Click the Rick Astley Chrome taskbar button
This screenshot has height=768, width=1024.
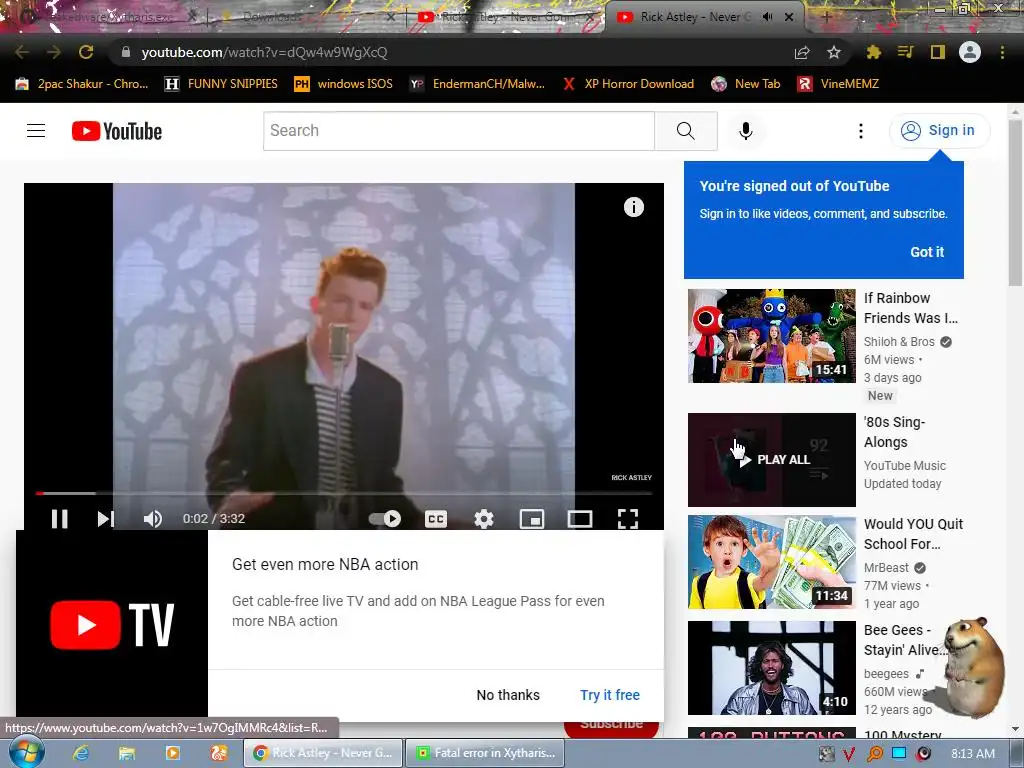click(323, 753)
